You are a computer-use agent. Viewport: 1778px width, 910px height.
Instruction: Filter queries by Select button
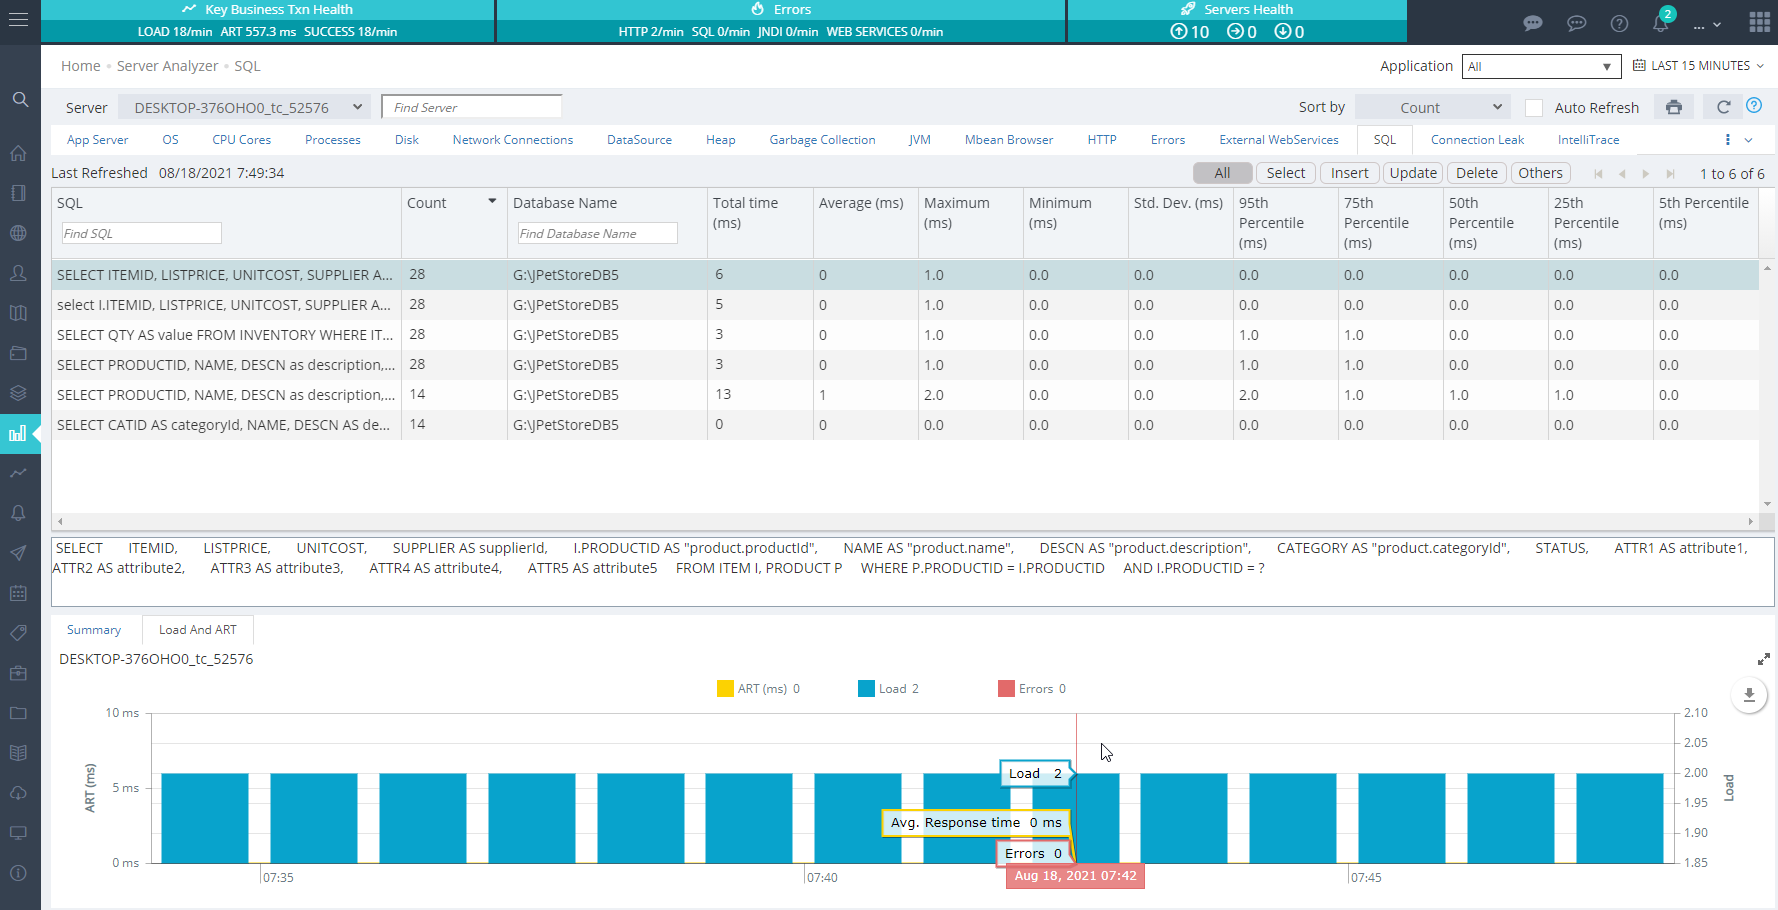tap(1285, 173)
